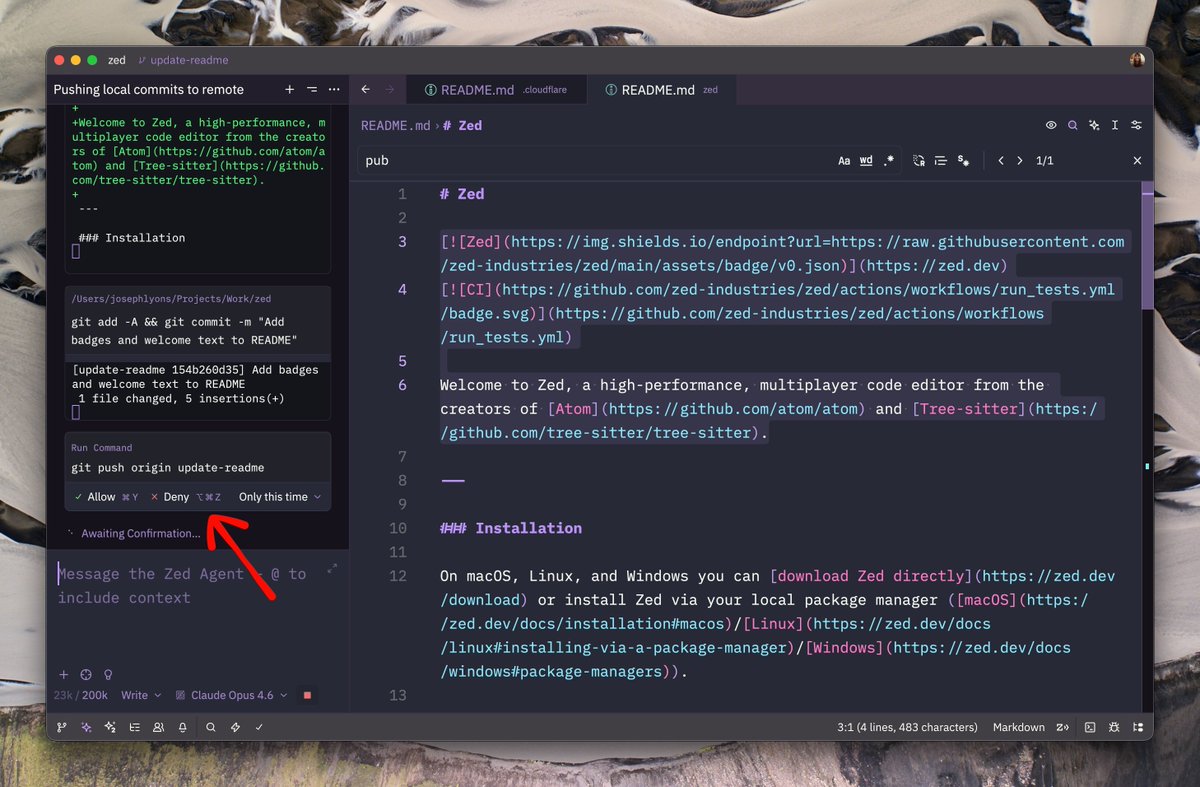This screenshot has width=1200, height=787.
Task: Open the Claude Opus 4.6 model selector
Action: coord(229,695)
